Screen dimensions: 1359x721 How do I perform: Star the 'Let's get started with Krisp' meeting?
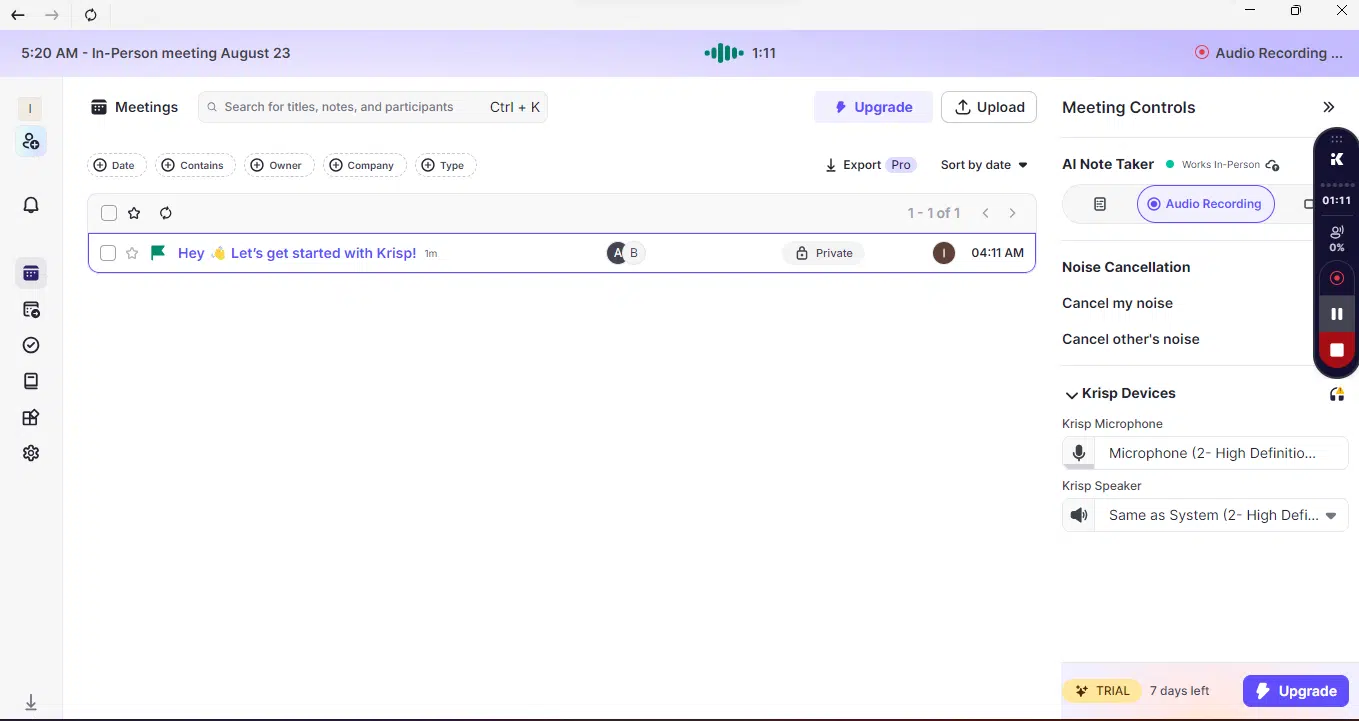132,253
